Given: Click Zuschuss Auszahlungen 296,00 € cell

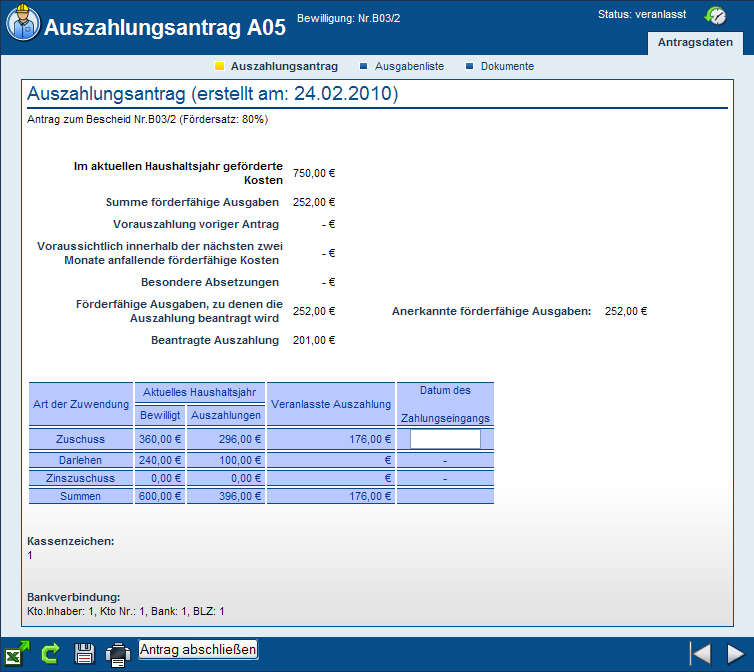Looking at the screenshot, I should point(226,439).
